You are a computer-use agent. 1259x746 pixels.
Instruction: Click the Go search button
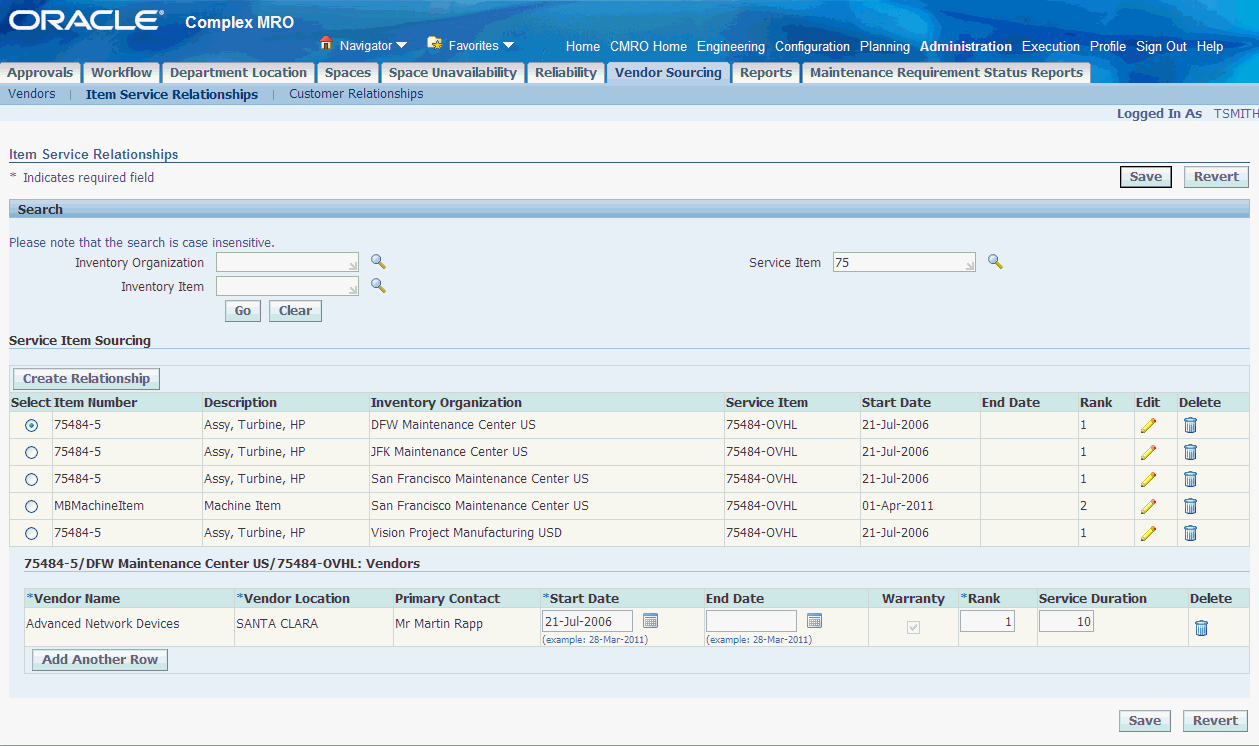[x=243, y=311]
